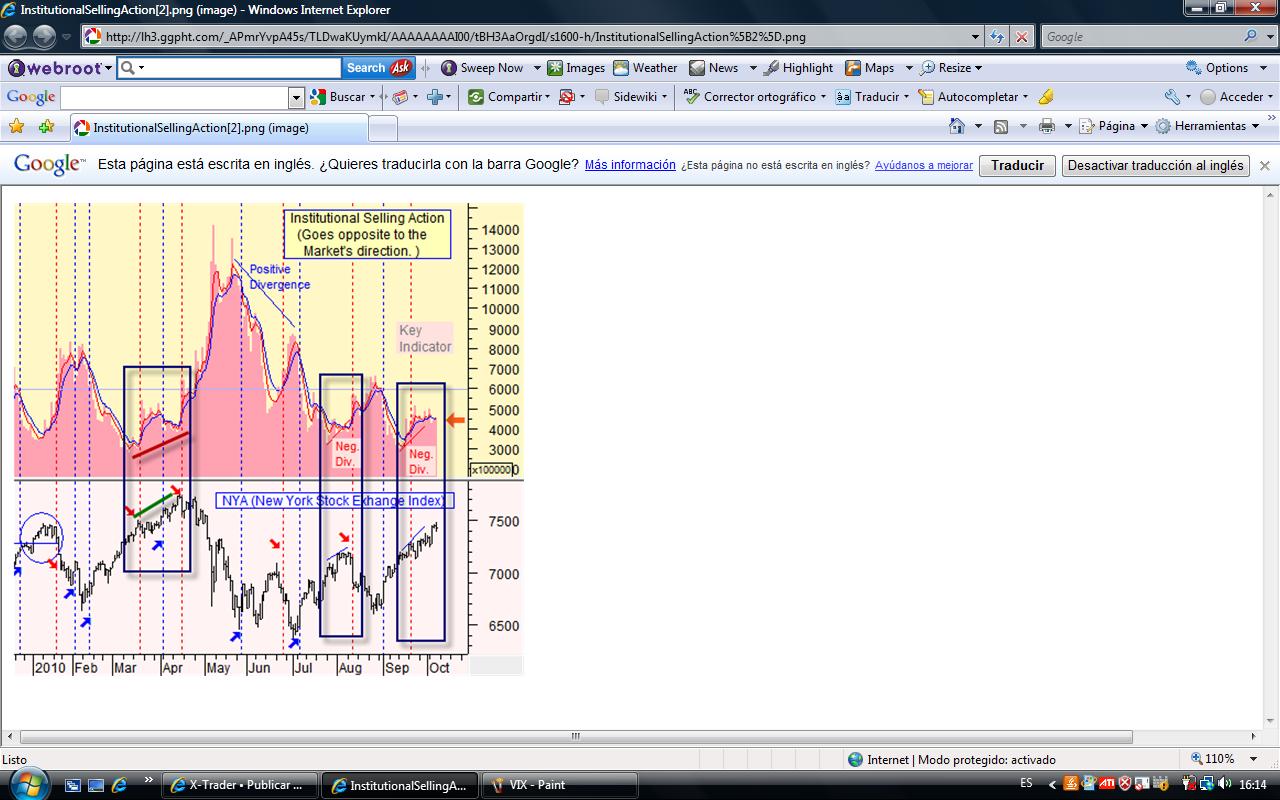Open the blank new tab button

pyautogui.click(x=383, y=128)
